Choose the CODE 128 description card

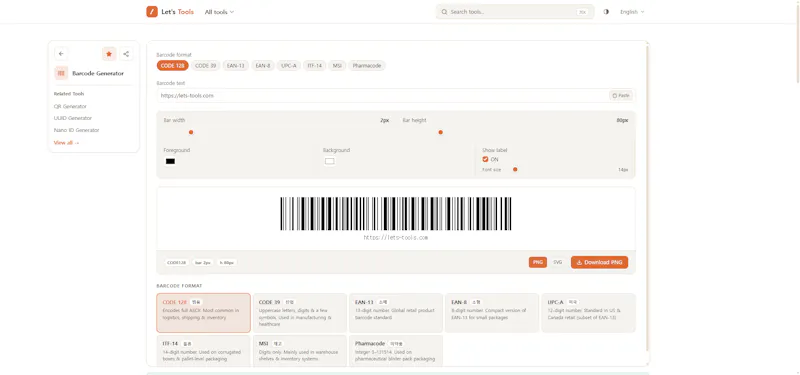[x=204, y=313]
